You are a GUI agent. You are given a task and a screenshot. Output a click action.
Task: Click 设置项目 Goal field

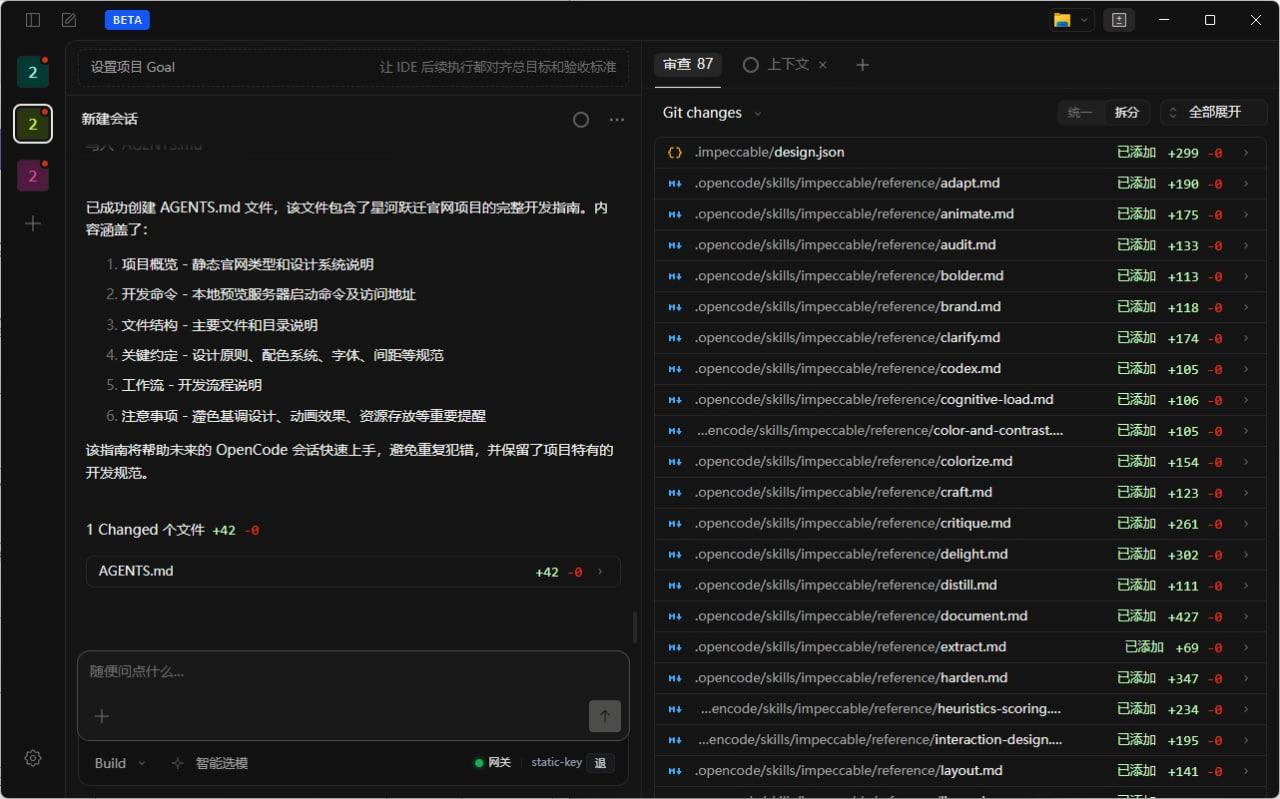(x=353, y=68)
